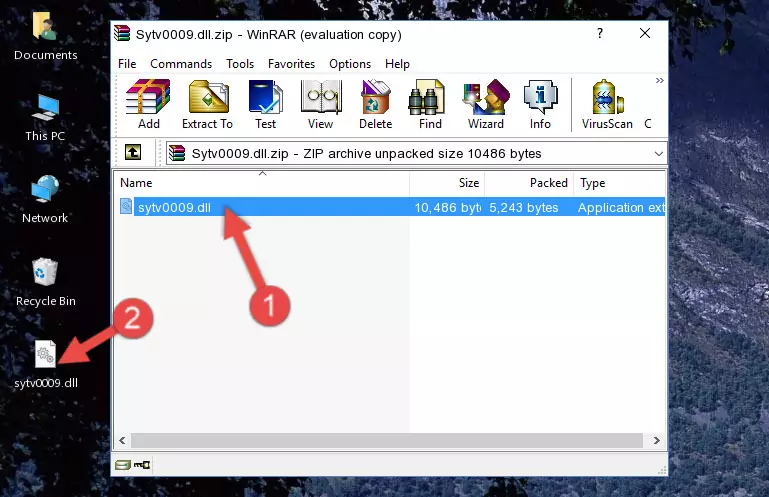Go up one folder level

(x=133, y=153)
